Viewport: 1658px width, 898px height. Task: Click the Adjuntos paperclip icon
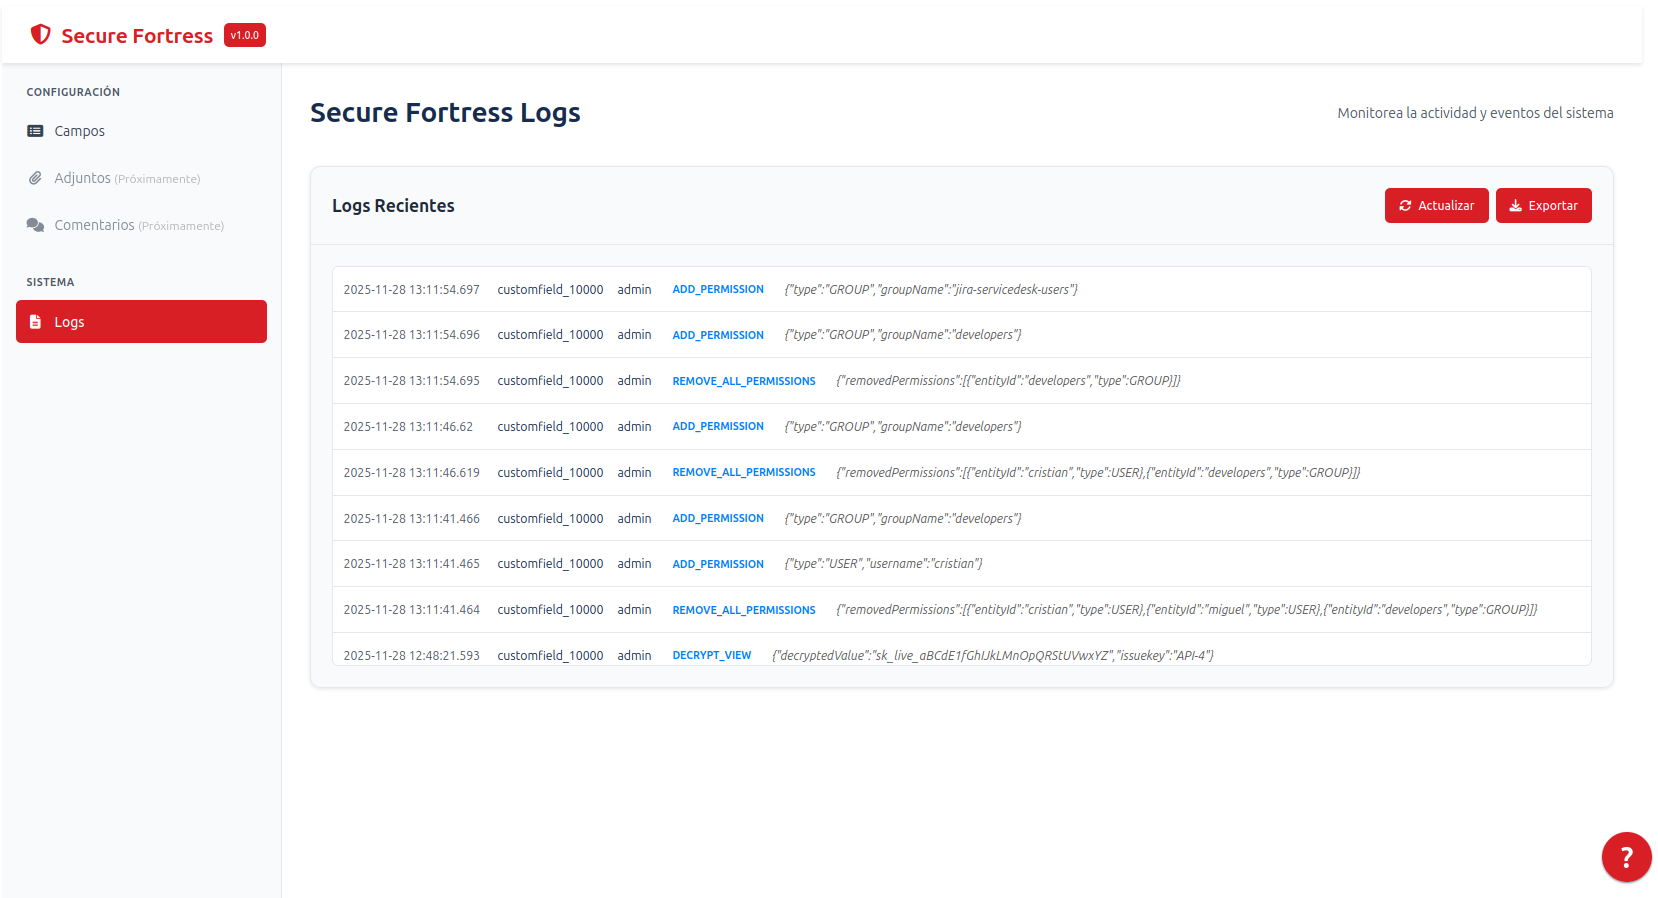pos(35,178)
